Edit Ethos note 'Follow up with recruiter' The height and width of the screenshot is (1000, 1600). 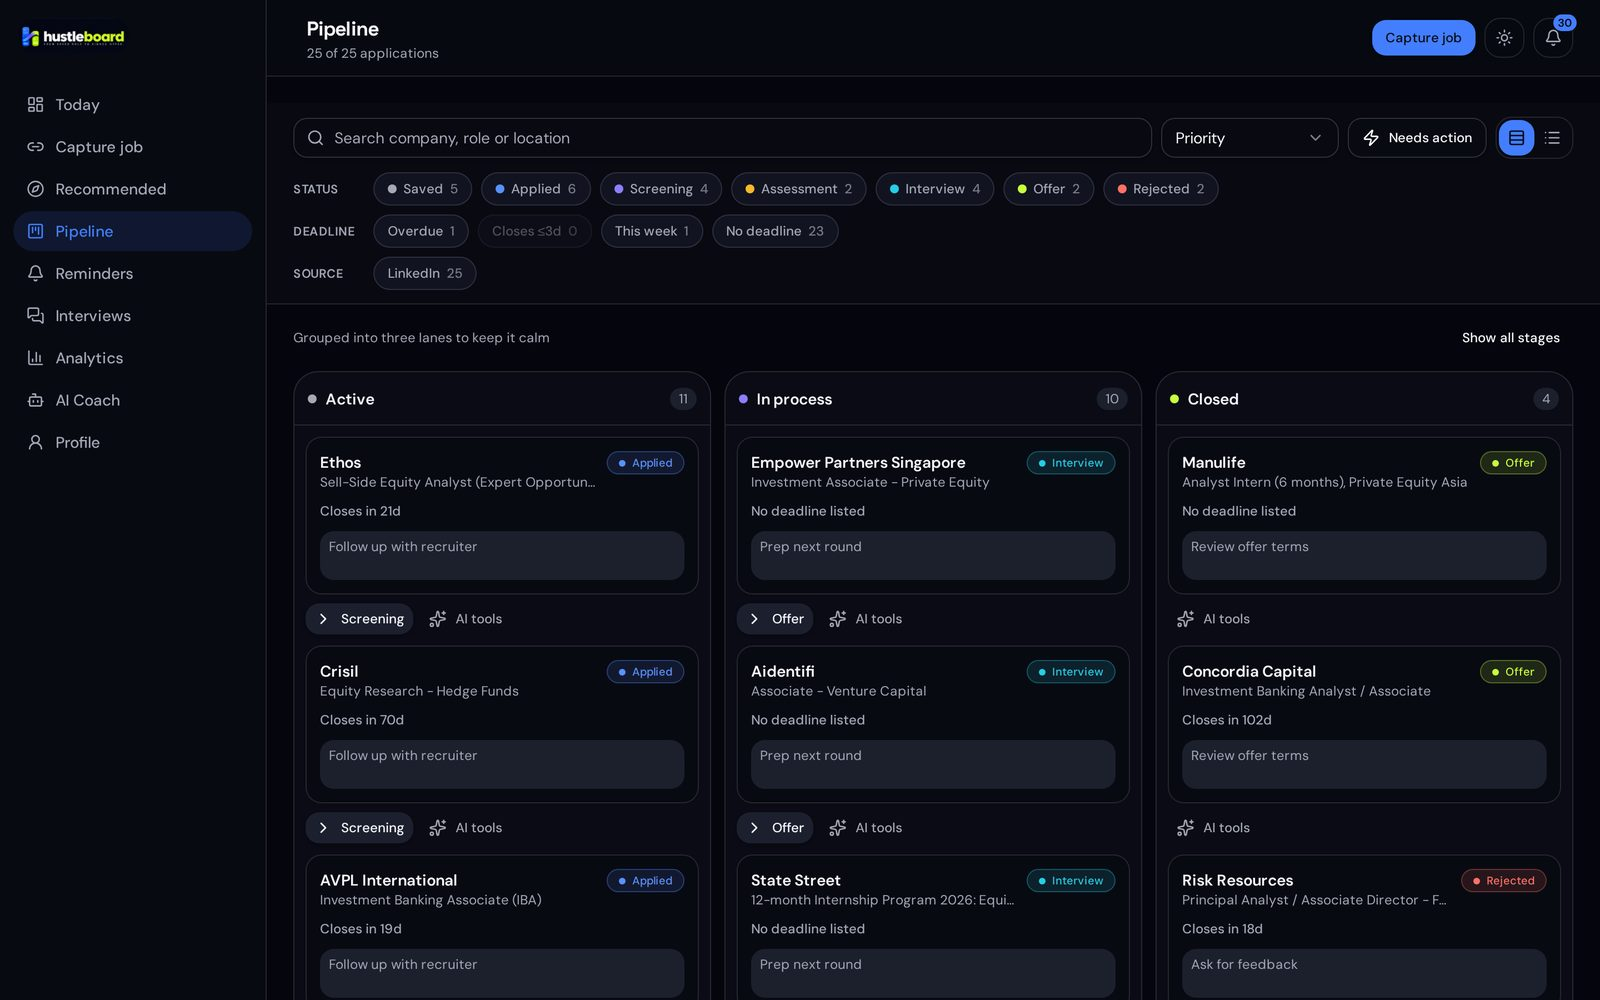point(502,556)
